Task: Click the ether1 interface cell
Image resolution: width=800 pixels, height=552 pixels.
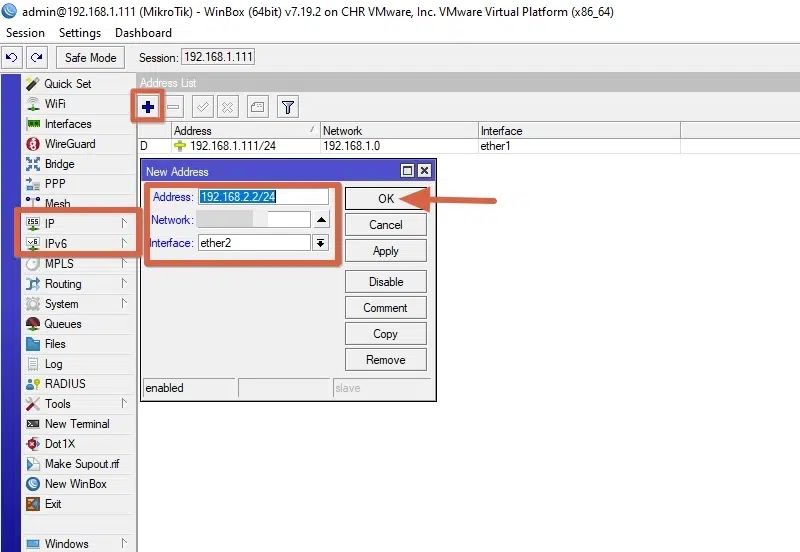Action: 579,146
